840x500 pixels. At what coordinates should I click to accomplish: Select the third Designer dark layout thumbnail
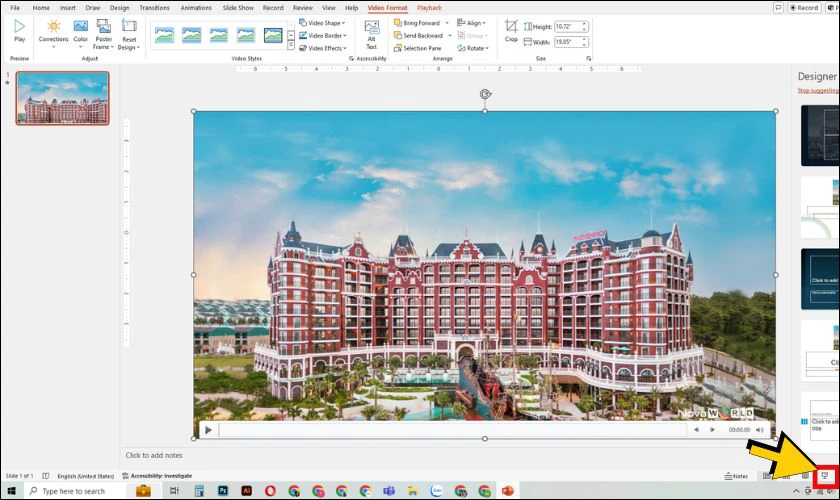(x=820, y=279)
